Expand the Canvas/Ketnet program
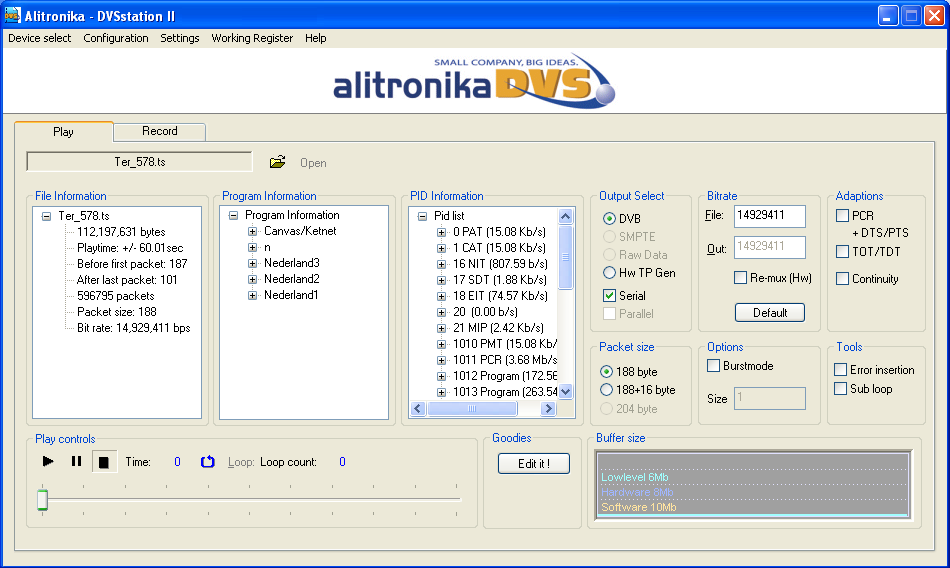 (x=253, y=231)
